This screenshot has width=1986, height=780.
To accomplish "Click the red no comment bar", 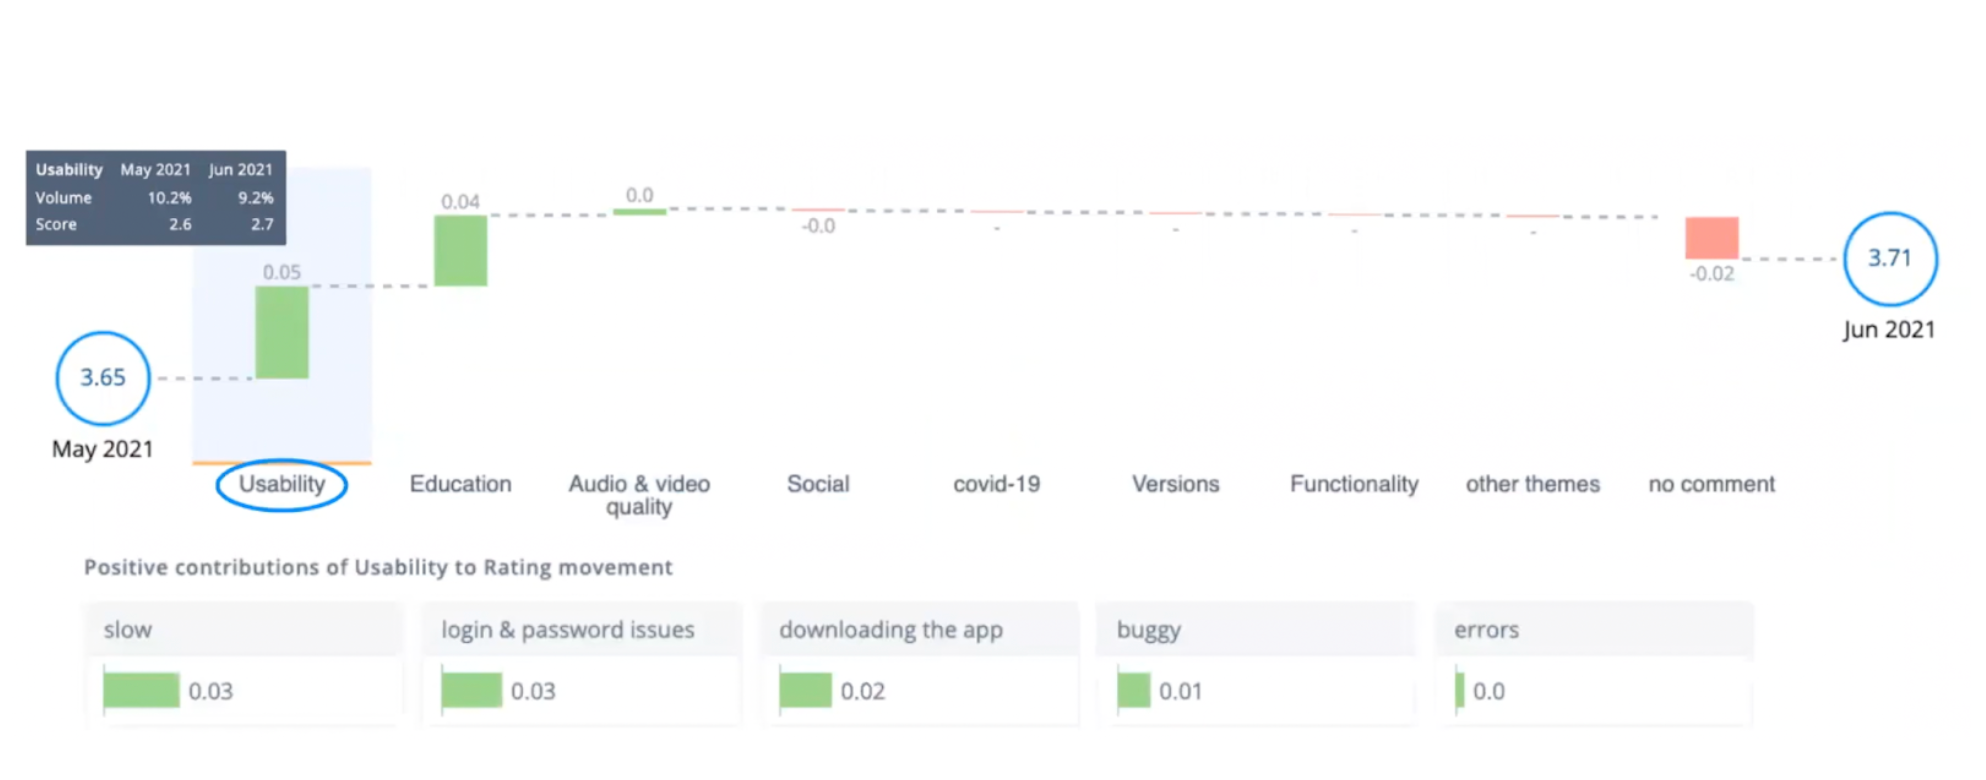I will pyautogui.click(x=1712, y=238).
